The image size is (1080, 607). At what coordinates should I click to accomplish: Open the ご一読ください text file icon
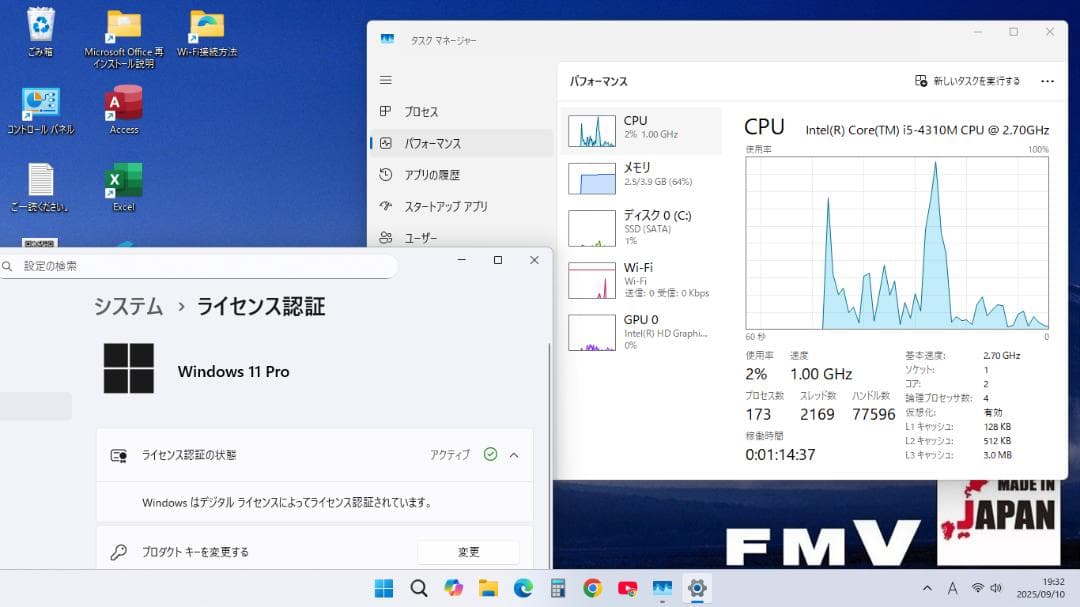tap(41, 187)
